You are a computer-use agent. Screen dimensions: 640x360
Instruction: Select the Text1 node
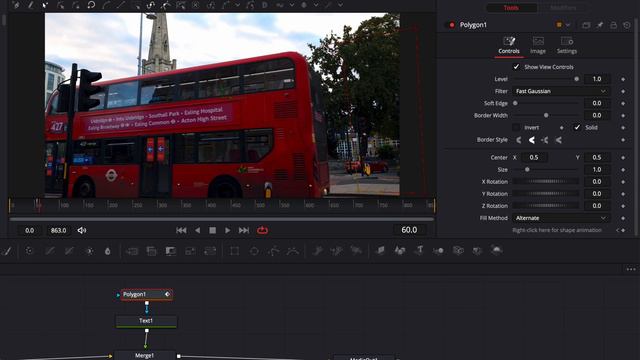click(146, 321)
